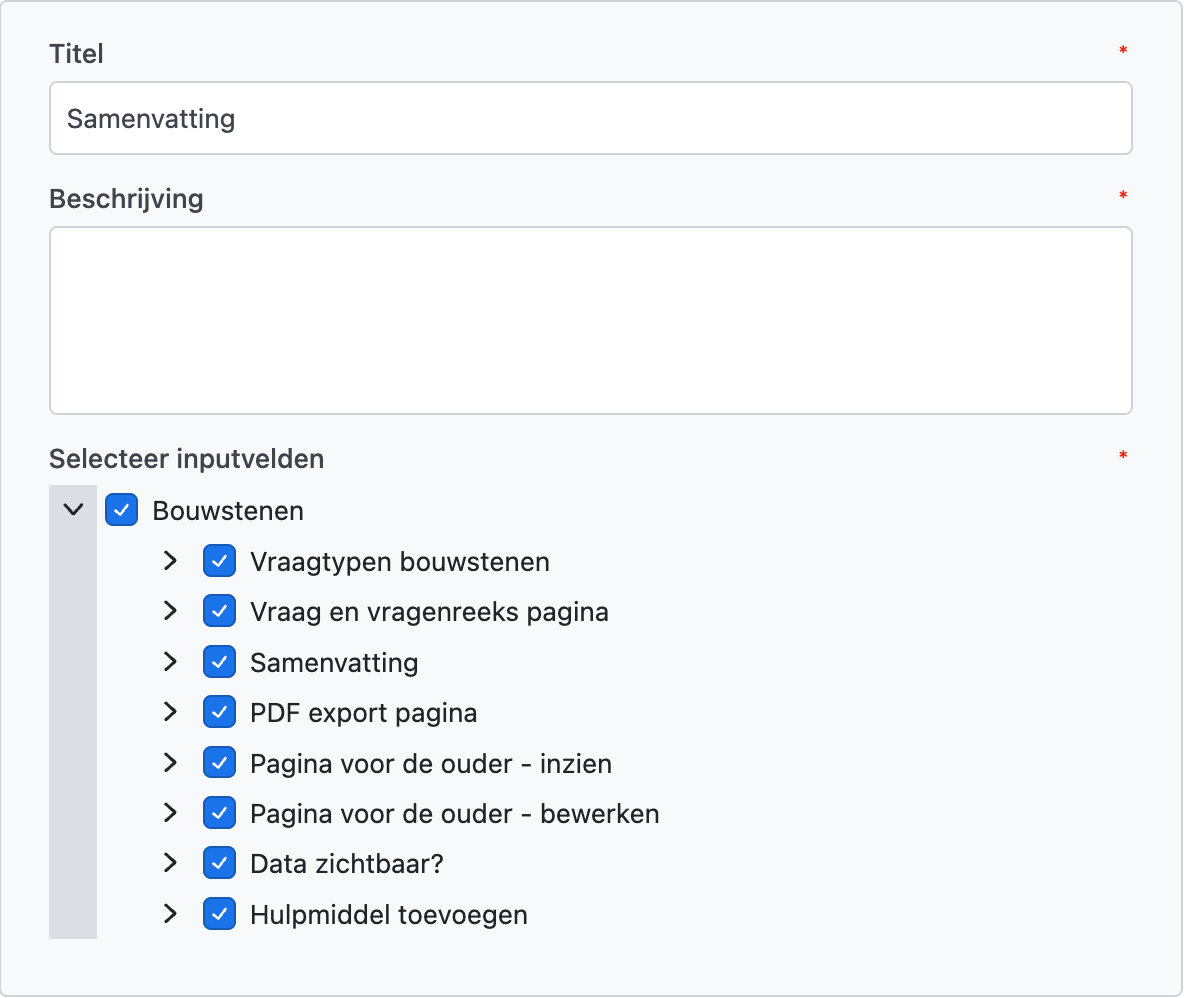Uncheck the Data zichtbaar? checkbox
This screenshot has width=1184, height=998.
click(219, 863)
